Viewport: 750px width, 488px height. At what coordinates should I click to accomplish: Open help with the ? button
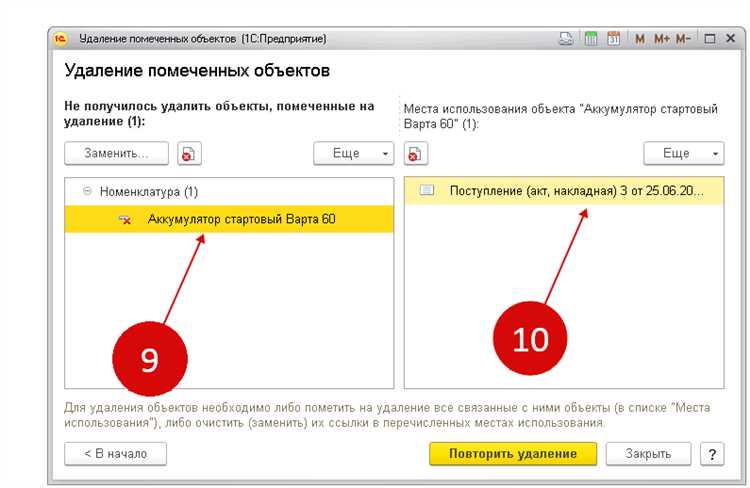(712, 454)
